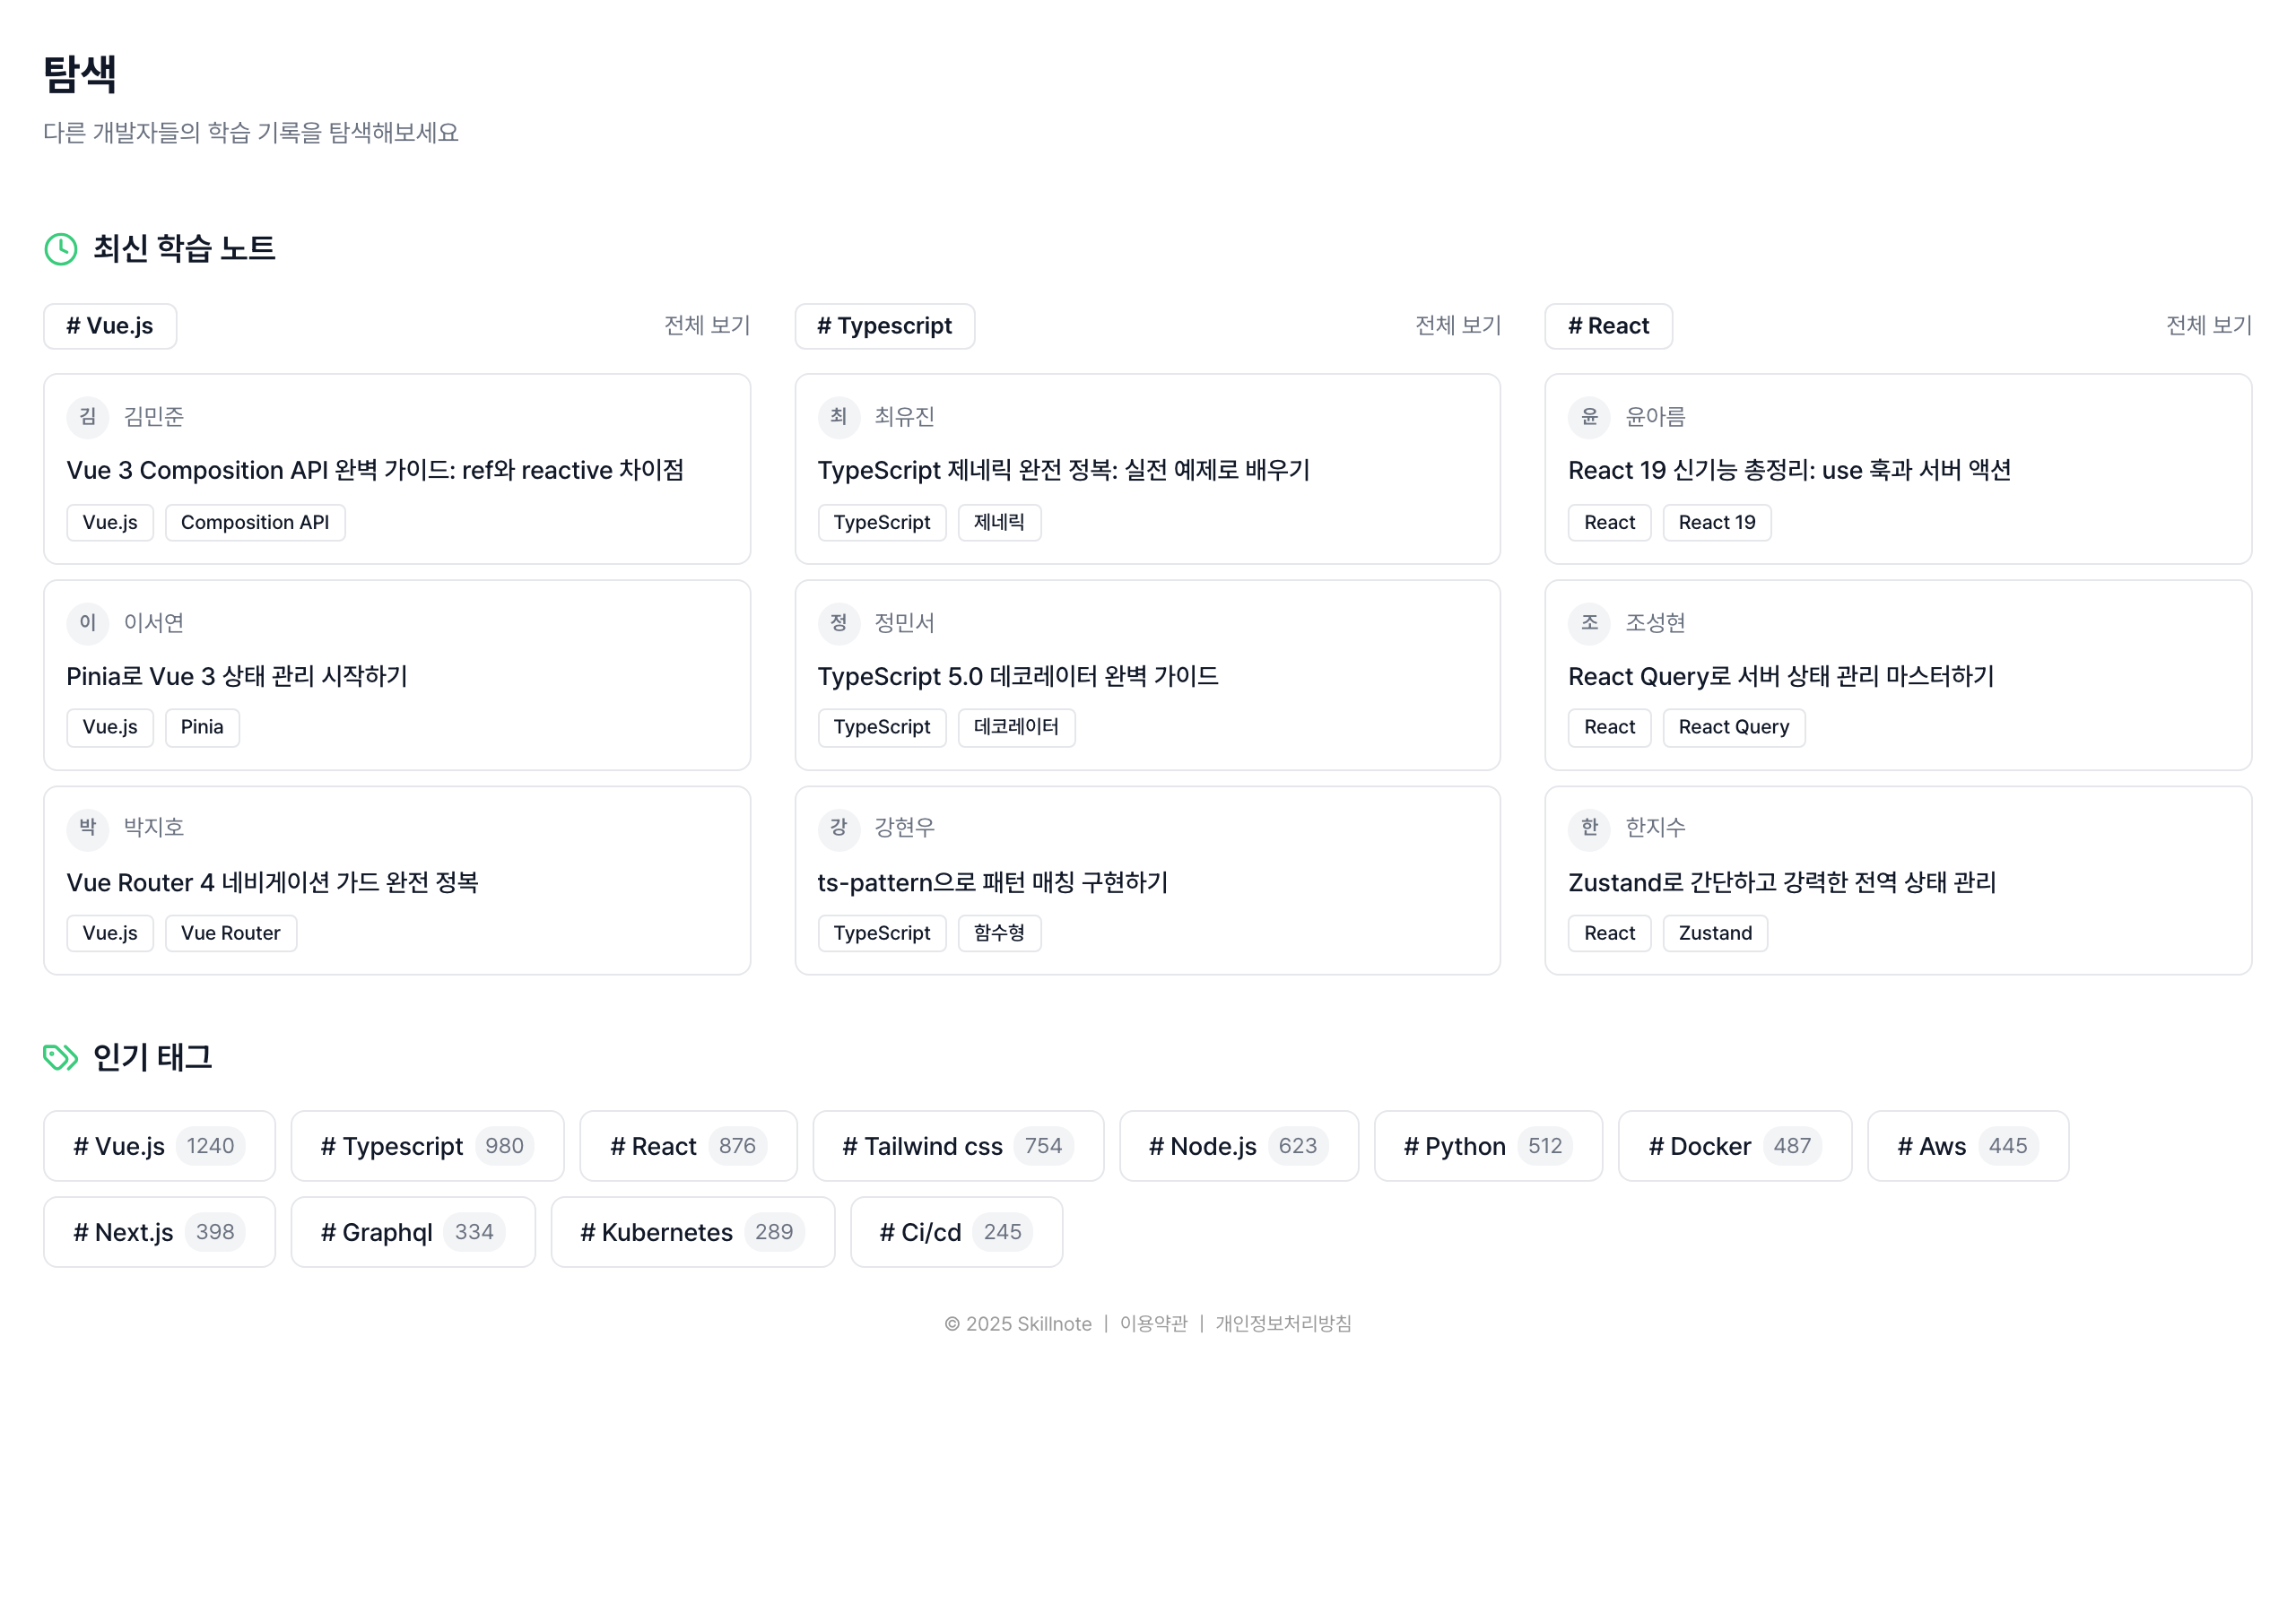The width and height of the screenshot is (2296, 1614).
Task: Click the # Tailwind css 754 popular tag
Action: point(957,1146)
